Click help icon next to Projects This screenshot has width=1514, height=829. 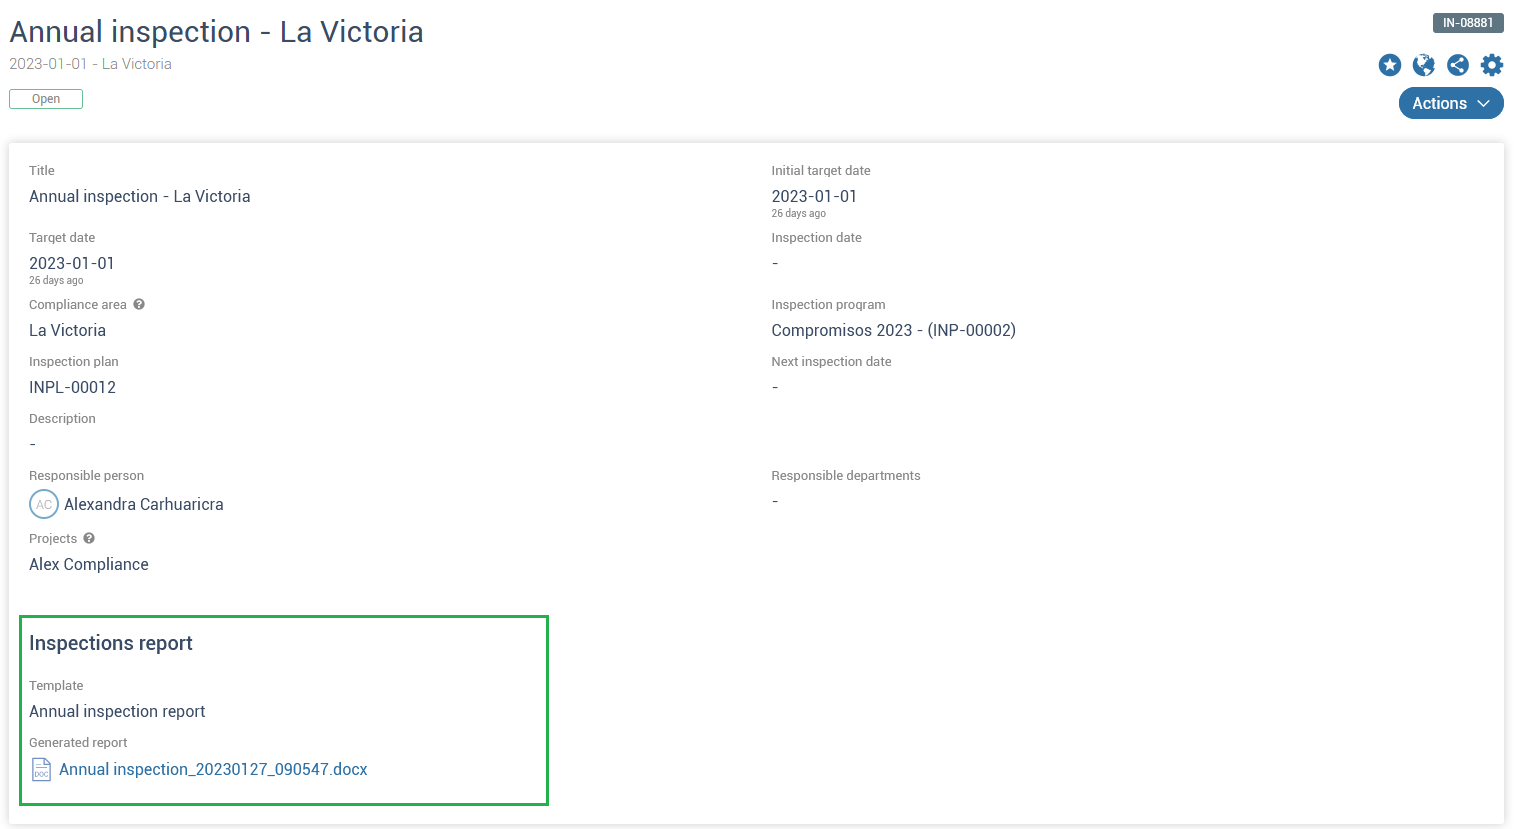coord(89,538)
